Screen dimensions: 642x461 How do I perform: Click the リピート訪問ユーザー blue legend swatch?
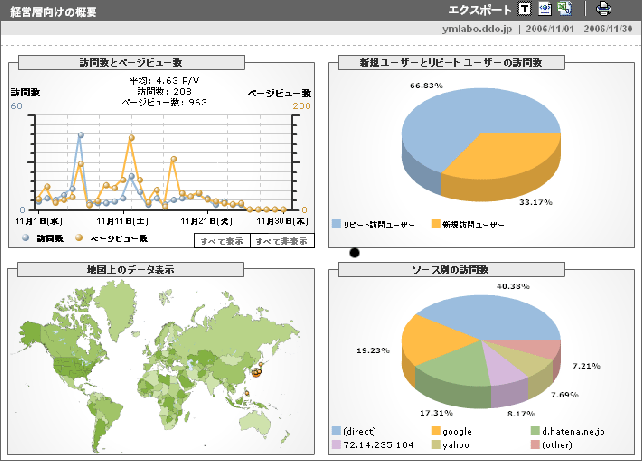(x=336, y=224)
